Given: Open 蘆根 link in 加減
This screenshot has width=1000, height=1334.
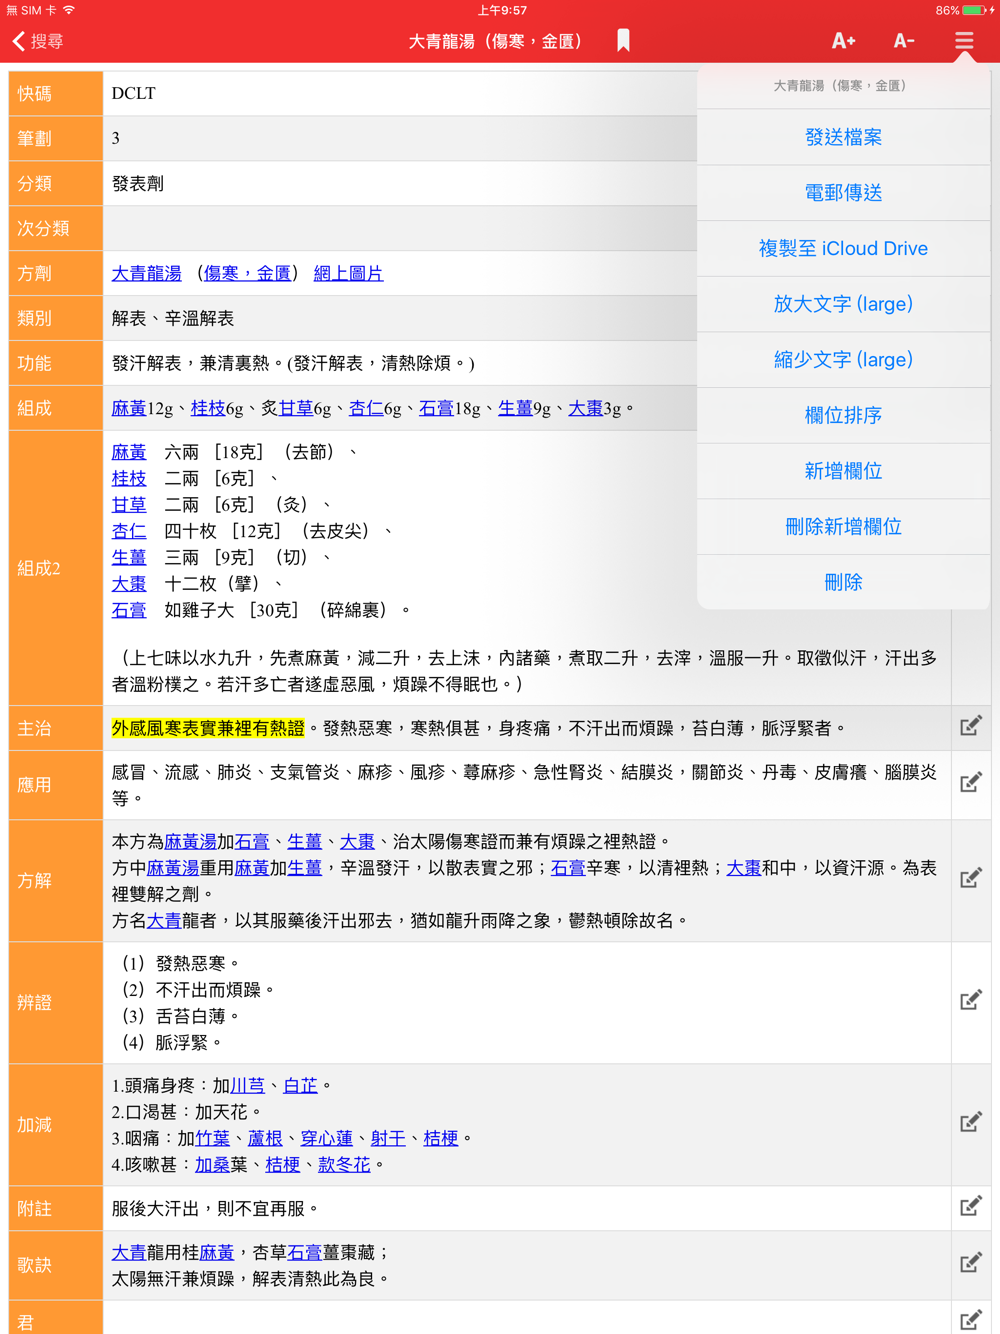Looking at the screenshot, I should point(265,1138).
